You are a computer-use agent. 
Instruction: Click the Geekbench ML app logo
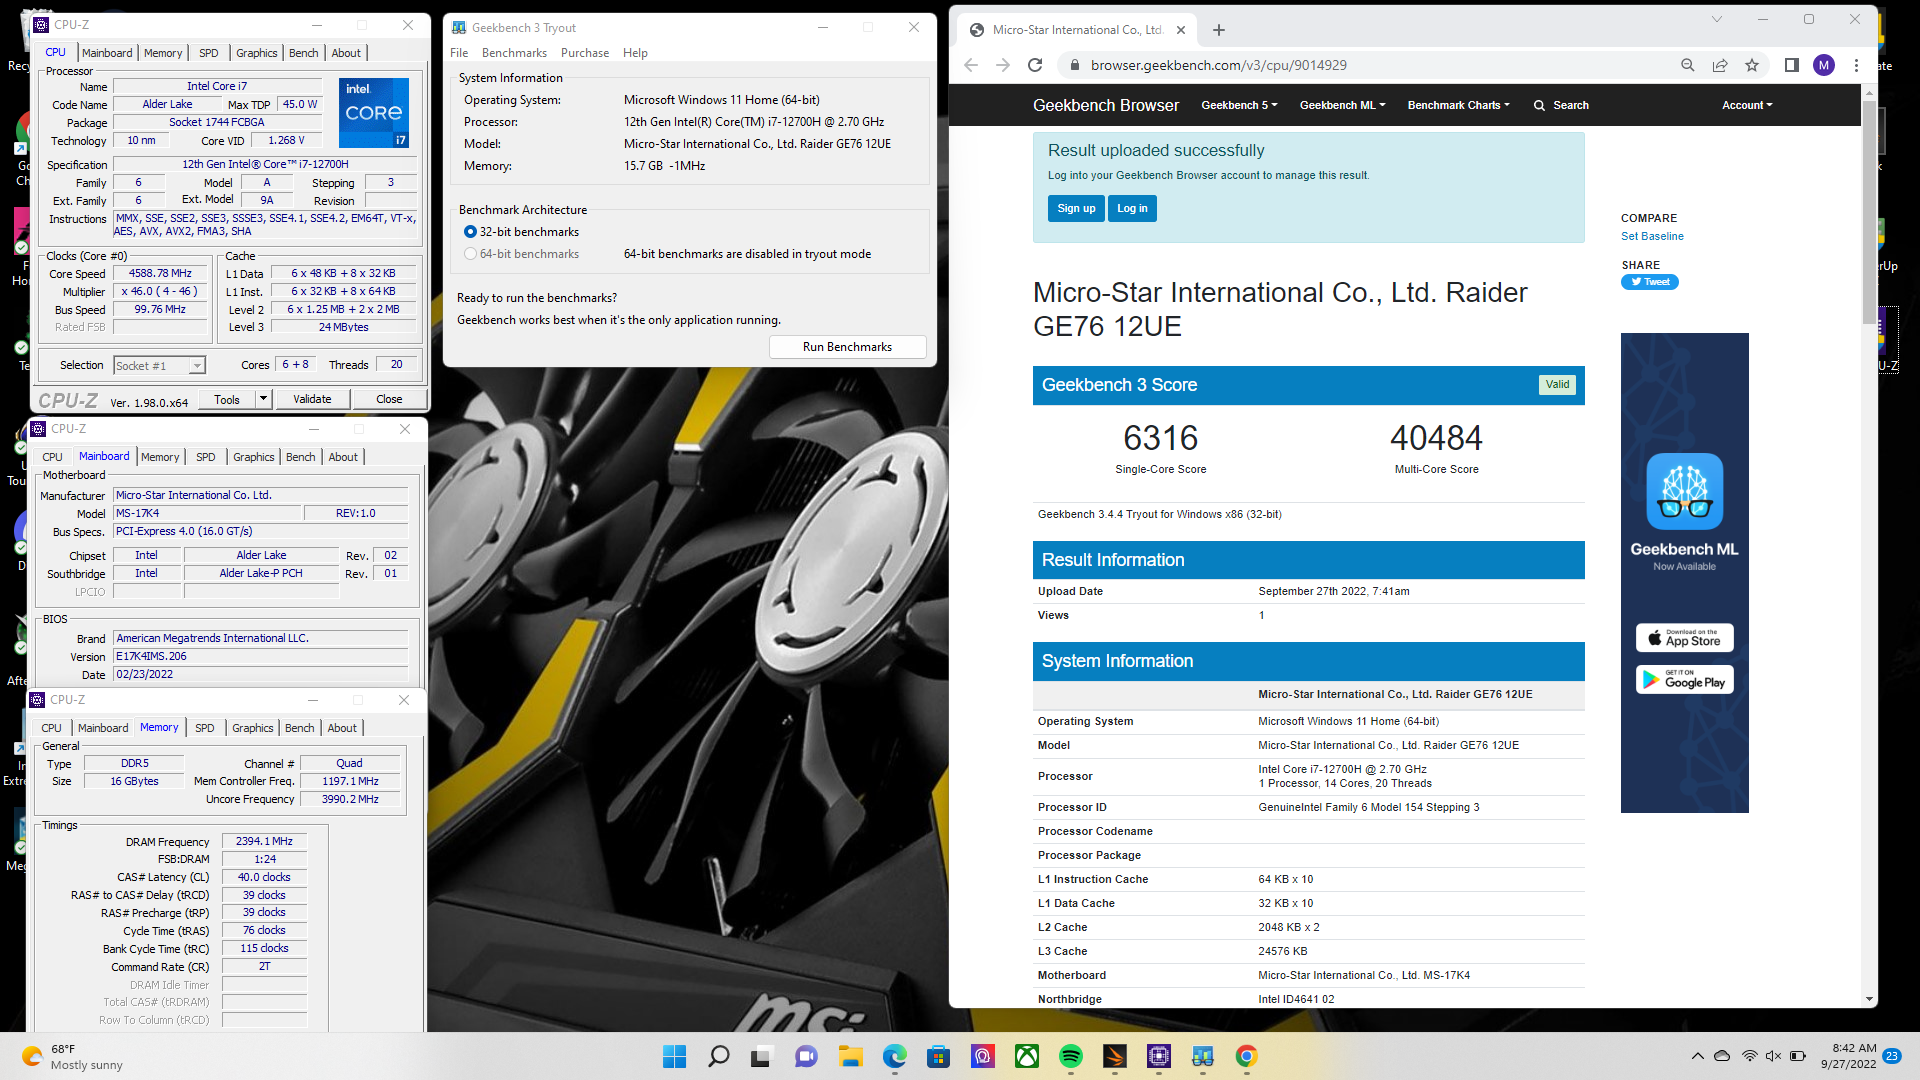1685,491
